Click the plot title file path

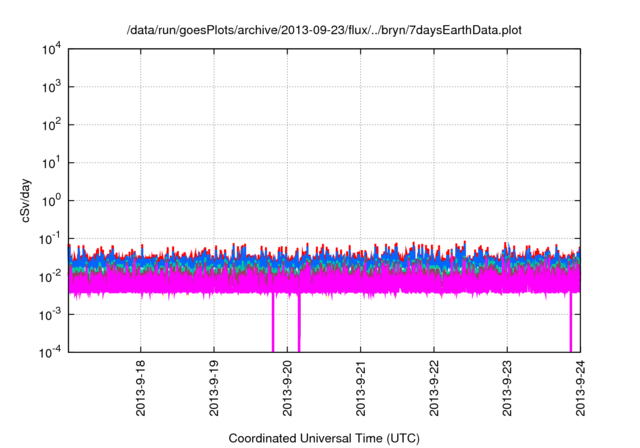click(324, 30)
